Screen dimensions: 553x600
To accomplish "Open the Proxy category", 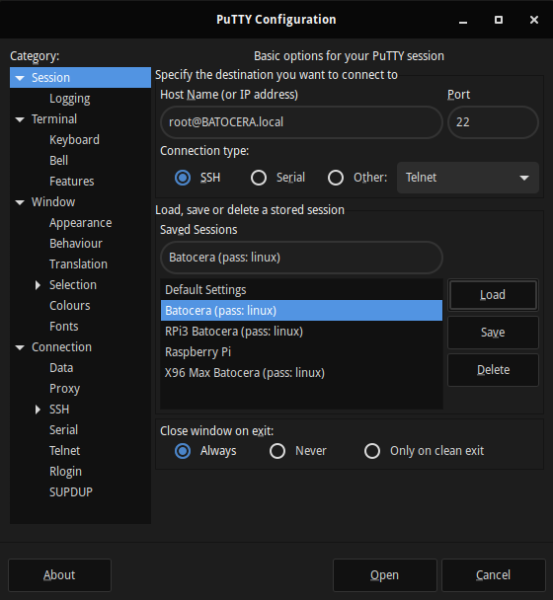I will click(x=64, y=389).
